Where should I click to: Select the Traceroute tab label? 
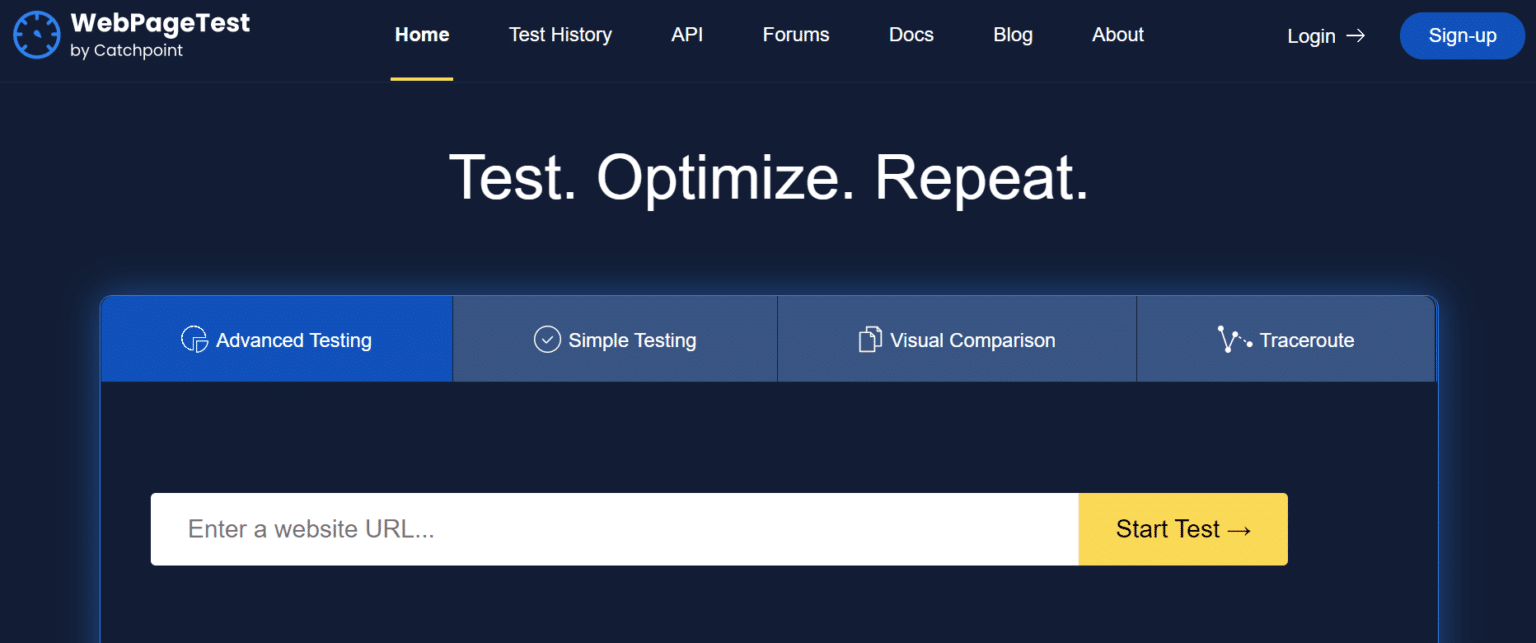(1306, 340)
